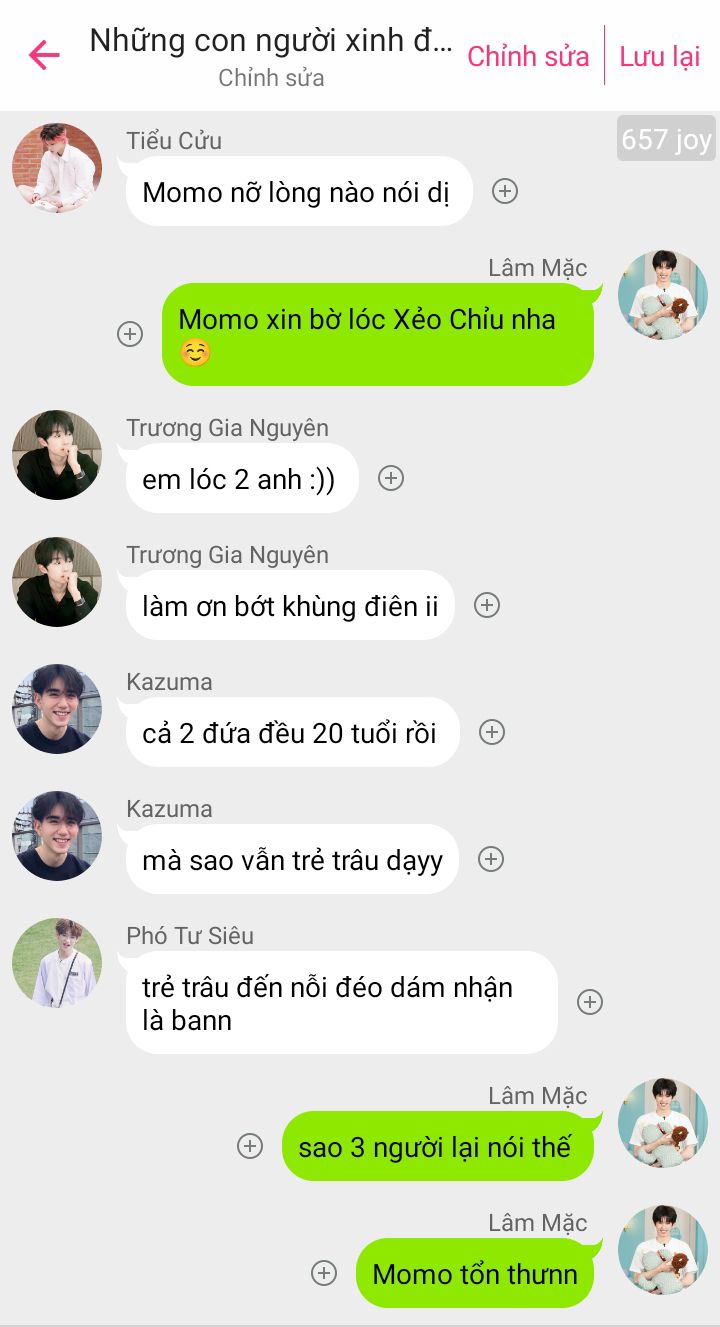Viewport: 720px width, 1327px height.
Task: Select the "657 joy" badge
Action: 666,139
